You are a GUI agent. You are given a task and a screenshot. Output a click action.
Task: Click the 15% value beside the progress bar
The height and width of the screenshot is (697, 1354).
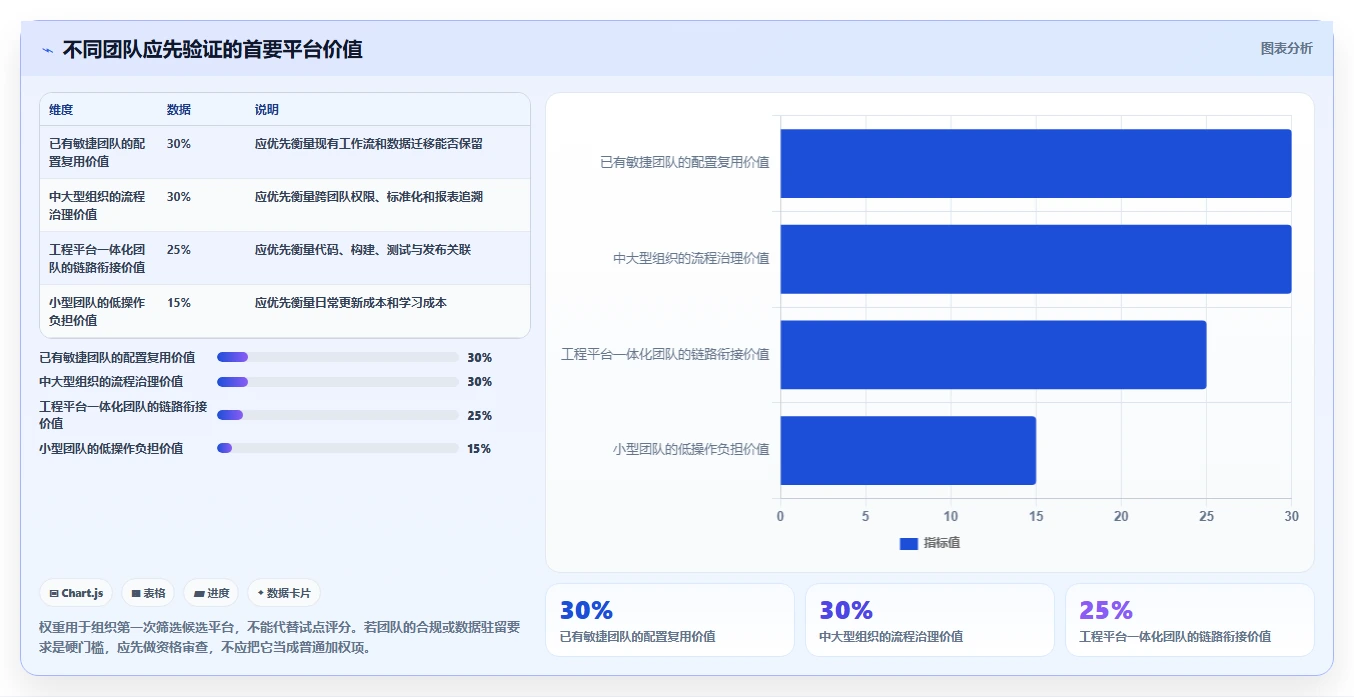pos(479,448)
